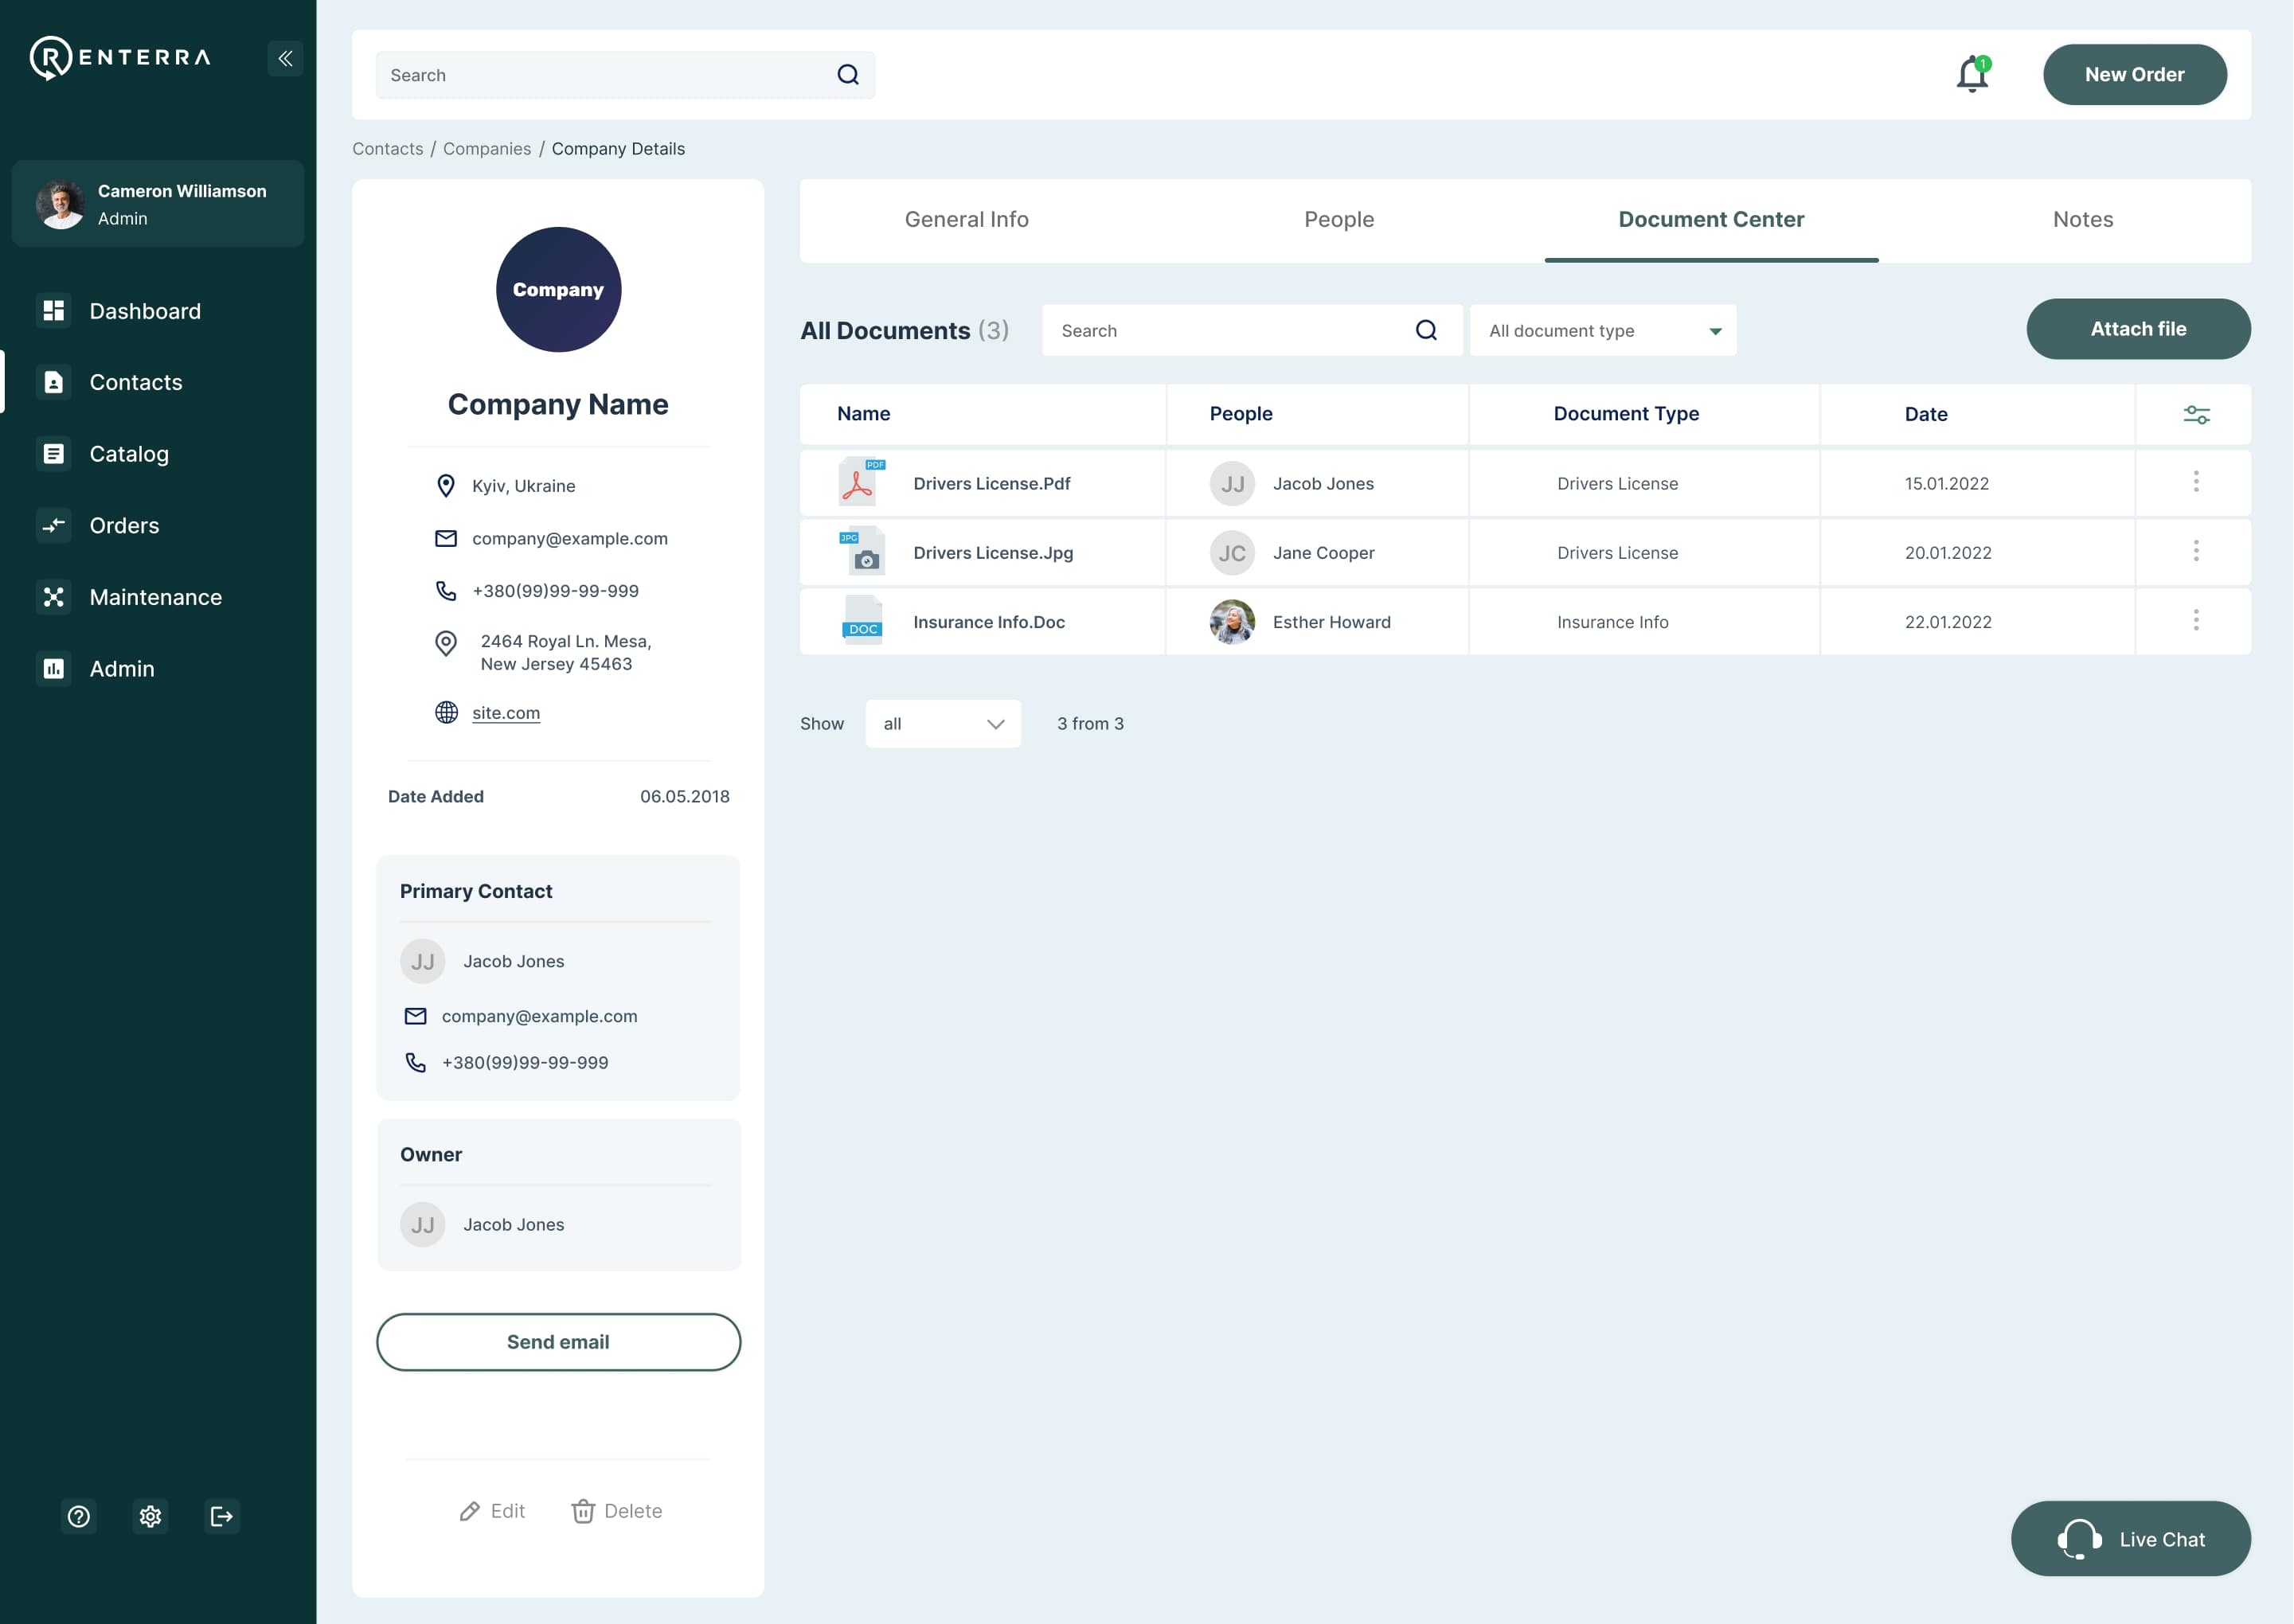
Task: Click Edit company button
Action: (x=491, y=1510)
